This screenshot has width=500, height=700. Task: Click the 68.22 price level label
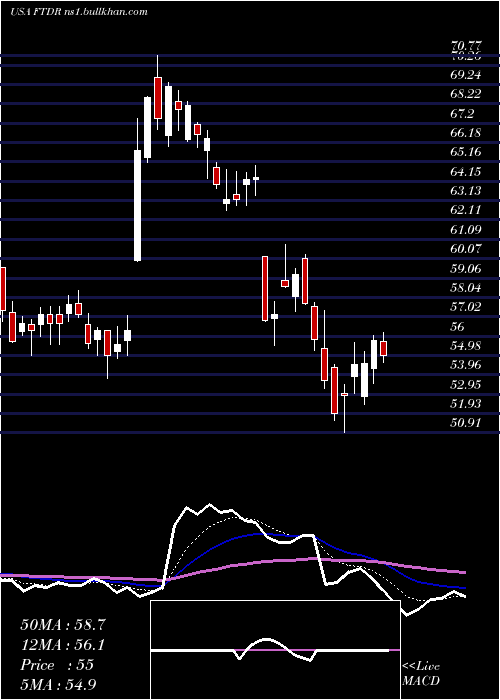coord(466,94)
